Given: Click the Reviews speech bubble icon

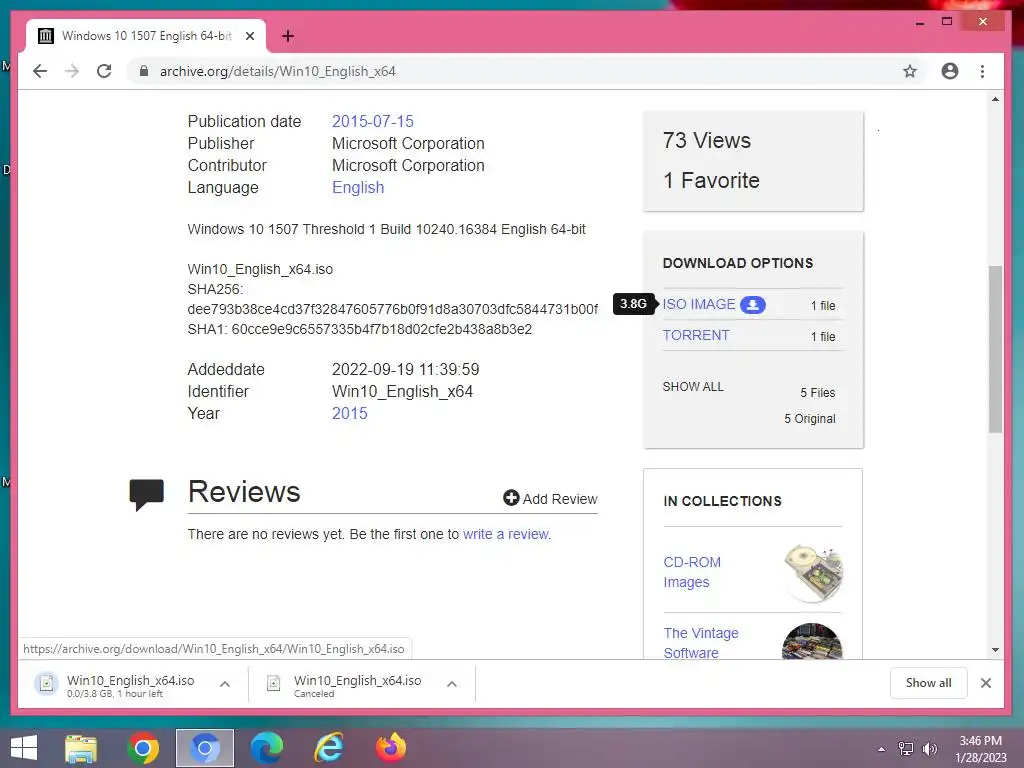Looking at the screenshot, I should (x=146, y=494).
